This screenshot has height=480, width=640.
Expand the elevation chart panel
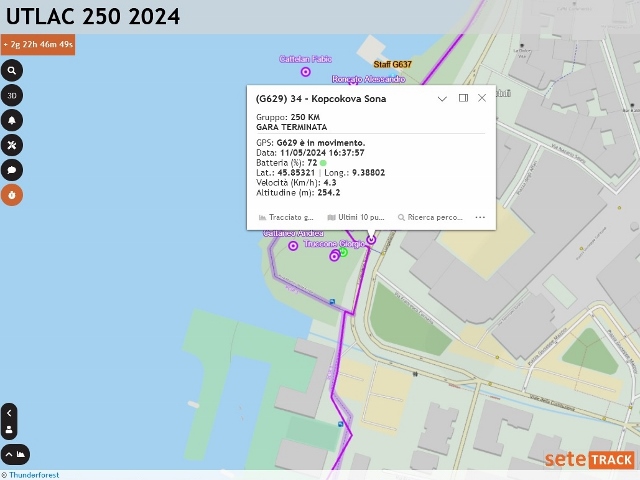pos(16,454)
